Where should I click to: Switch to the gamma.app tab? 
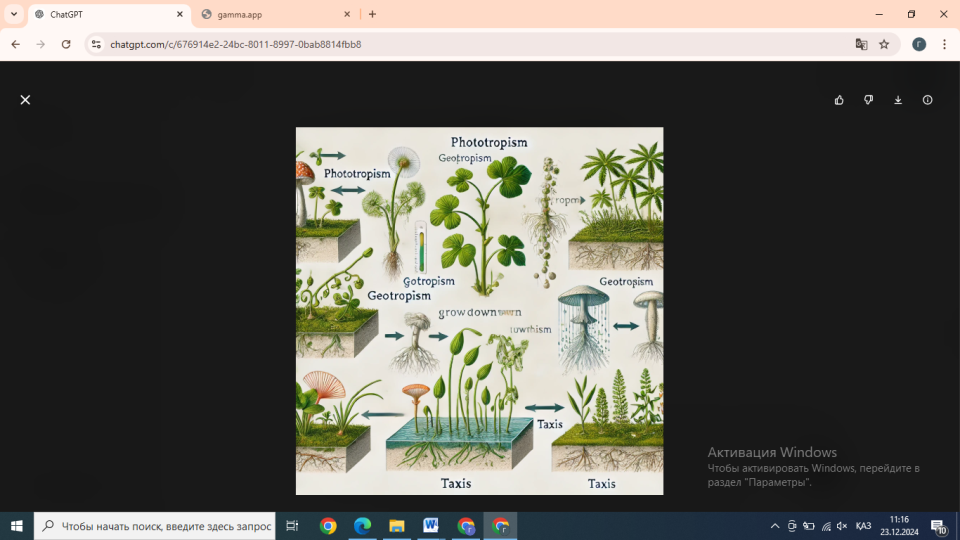[270, 15]
